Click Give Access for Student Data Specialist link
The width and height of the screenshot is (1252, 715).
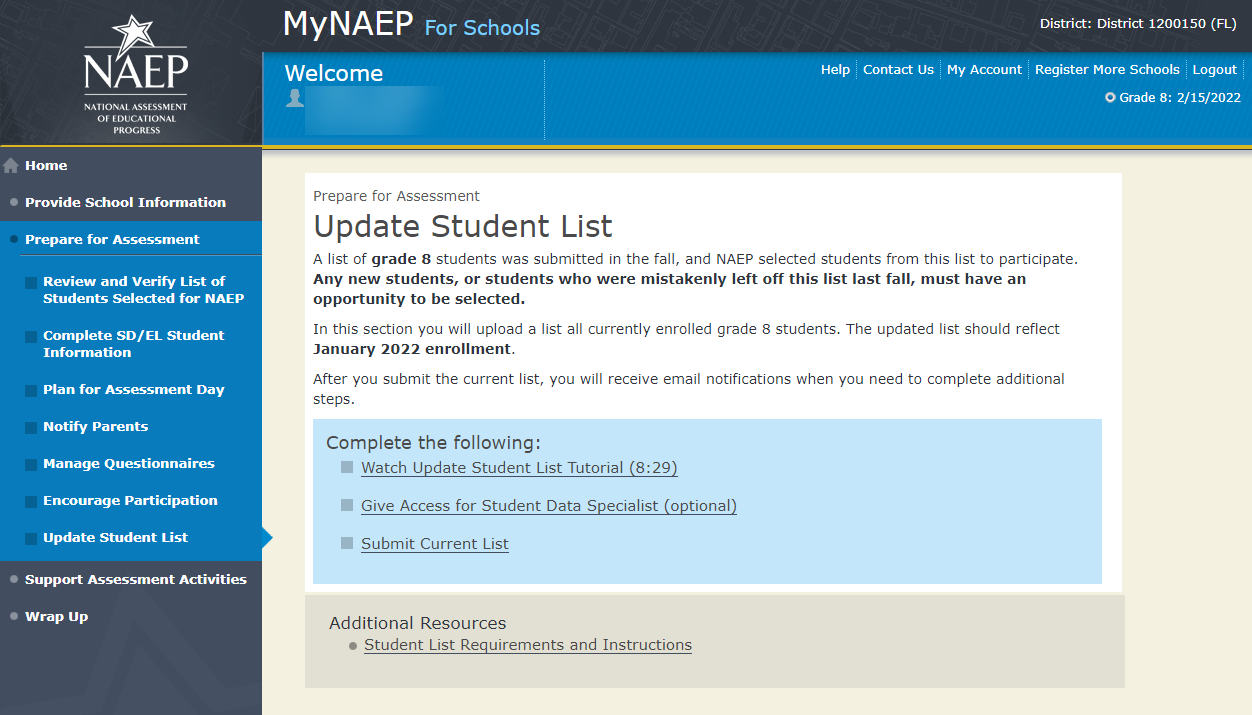point(548,506)
